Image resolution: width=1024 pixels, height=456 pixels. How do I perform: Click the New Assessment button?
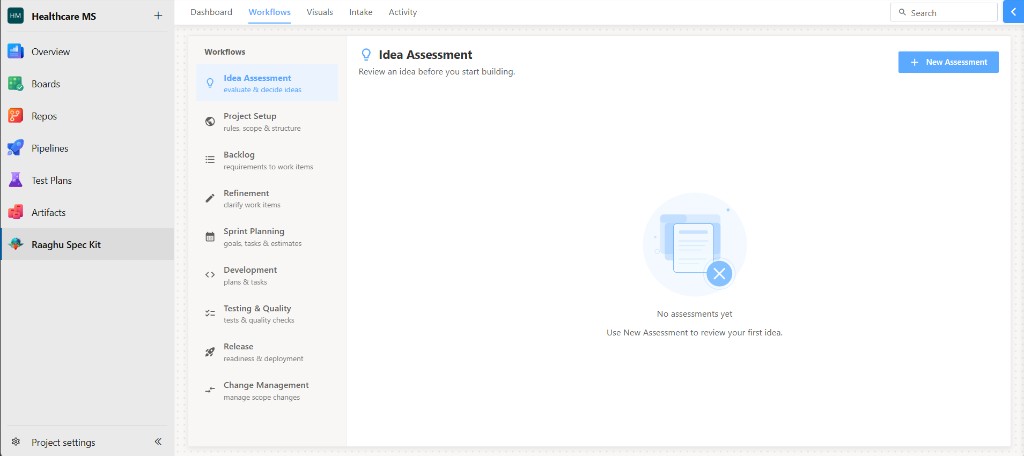[948, 62]
